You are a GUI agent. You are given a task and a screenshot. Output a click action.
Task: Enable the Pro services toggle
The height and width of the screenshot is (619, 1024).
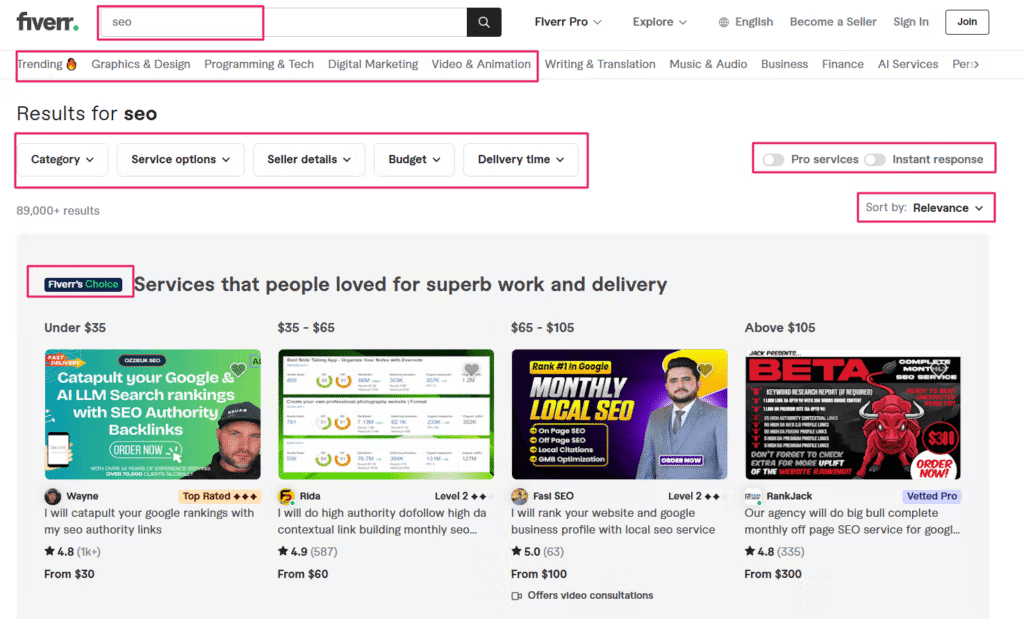pos(773,158)
